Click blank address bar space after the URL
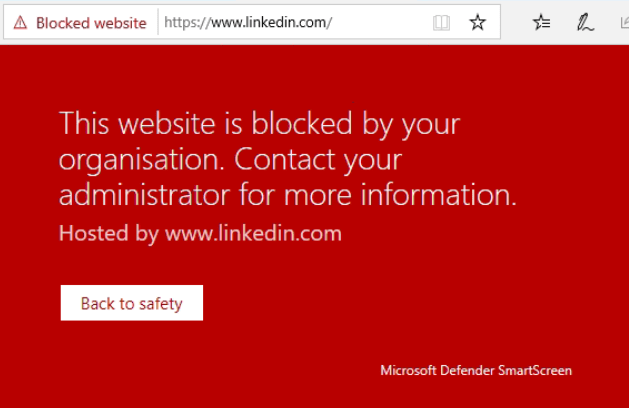Screen dimensions: 629x408 (381, 22)
